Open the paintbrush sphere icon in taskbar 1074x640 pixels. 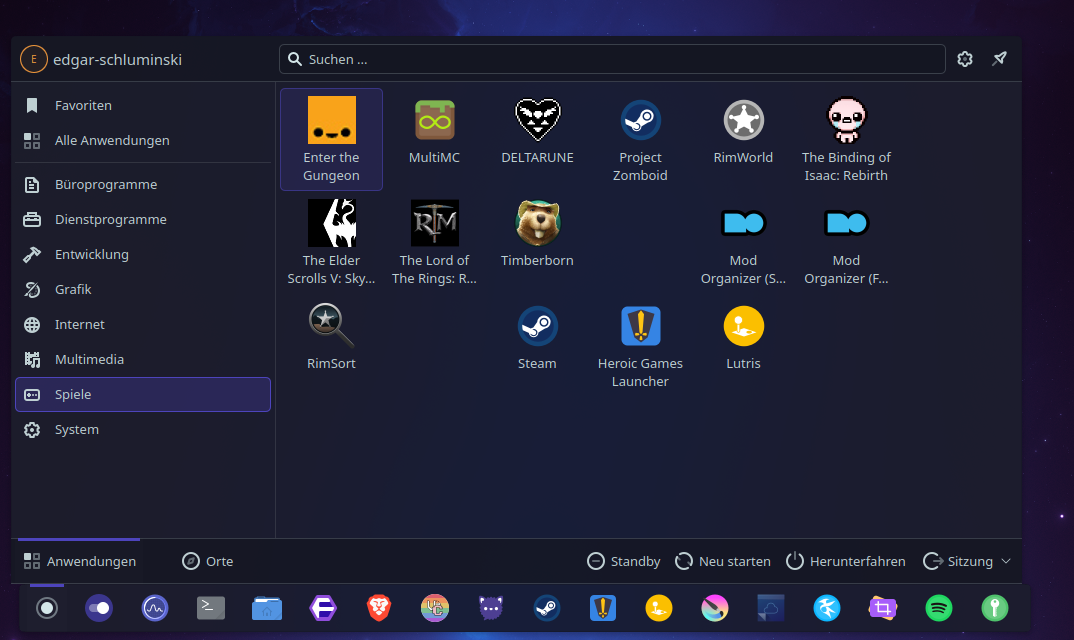[715, 608]
